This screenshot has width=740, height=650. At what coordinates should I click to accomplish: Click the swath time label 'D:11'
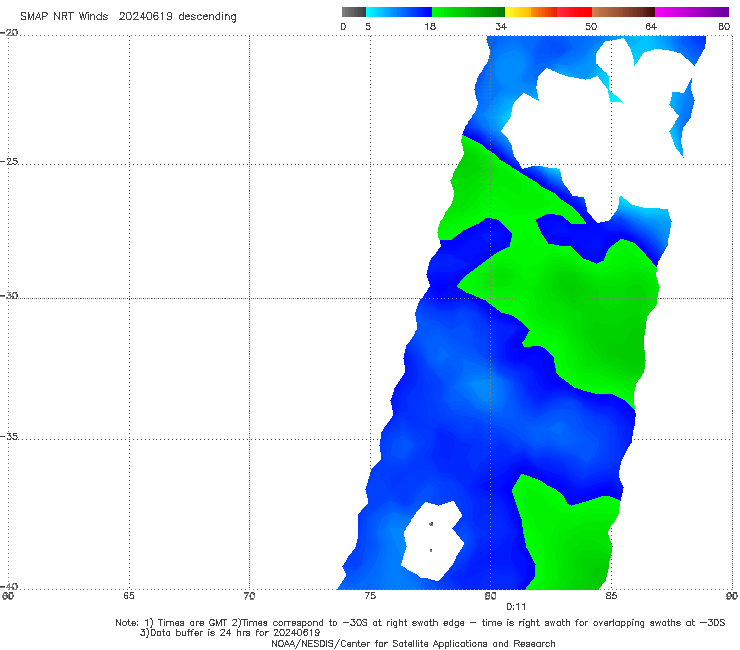coord(516,607)
